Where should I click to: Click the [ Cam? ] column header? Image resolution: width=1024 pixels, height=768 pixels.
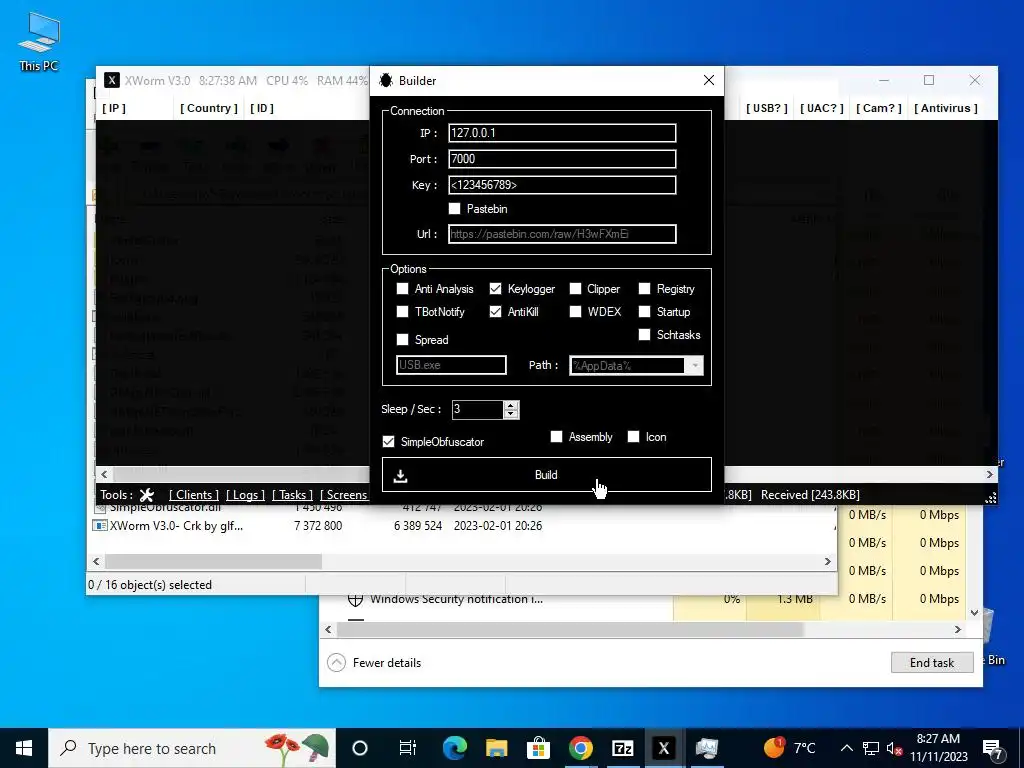coord(879,108)
